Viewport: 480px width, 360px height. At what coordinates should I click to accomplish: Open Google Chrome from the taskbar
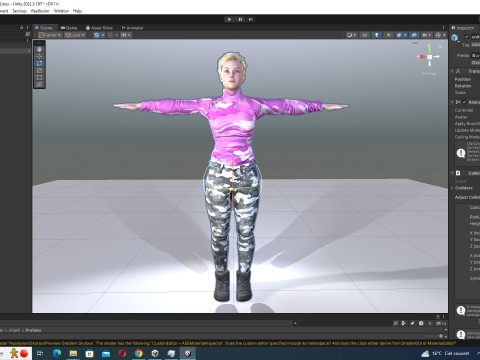tap(139, 353)
